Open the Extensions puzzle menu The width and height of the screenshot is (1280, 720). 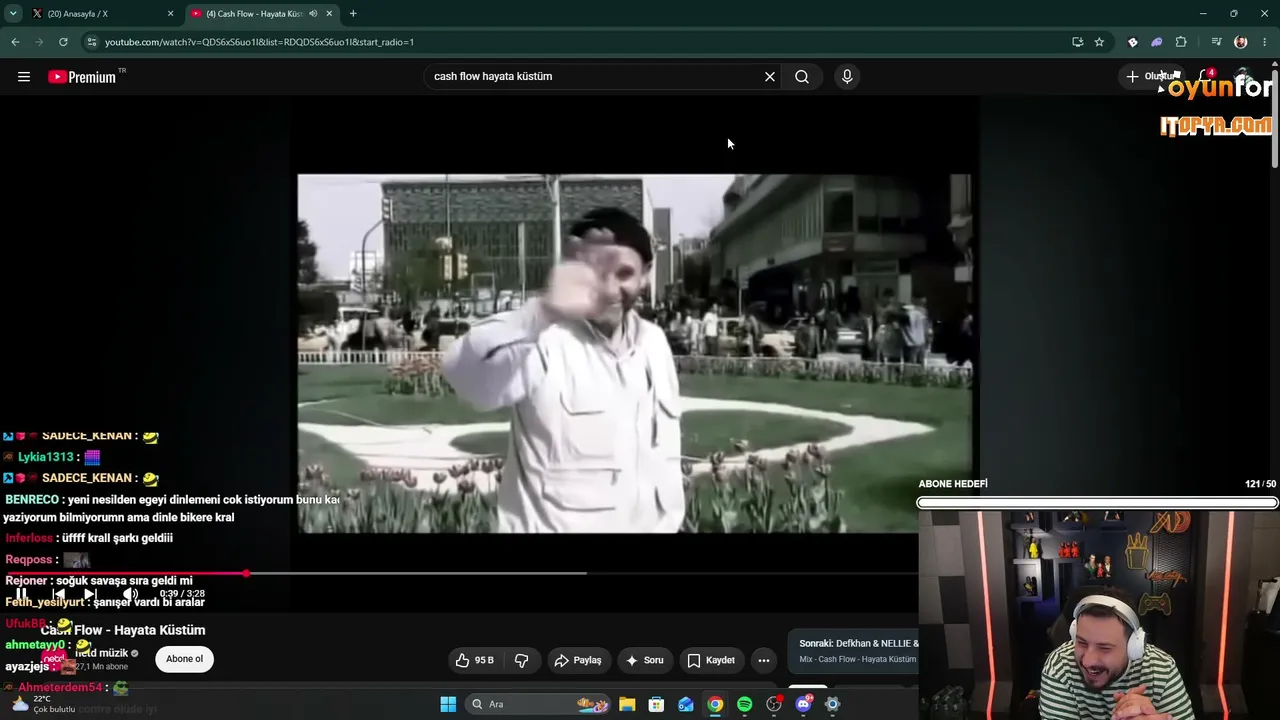click(1181, 42)
